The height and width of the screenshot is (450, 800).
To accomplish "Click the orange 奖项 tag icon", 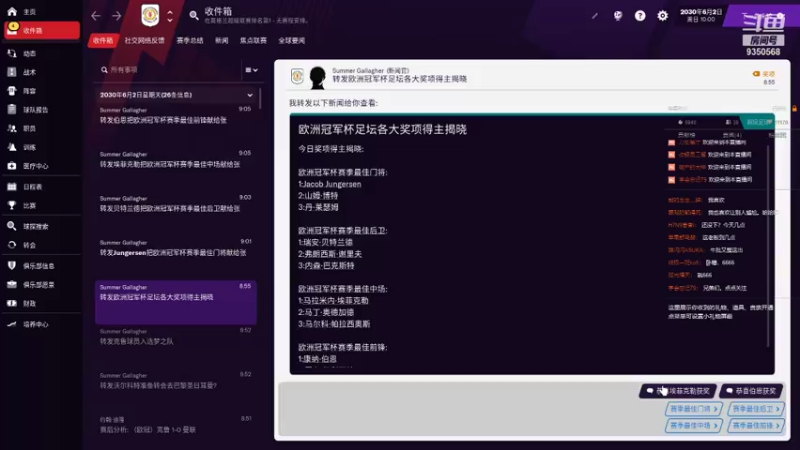I will (756, 74).
